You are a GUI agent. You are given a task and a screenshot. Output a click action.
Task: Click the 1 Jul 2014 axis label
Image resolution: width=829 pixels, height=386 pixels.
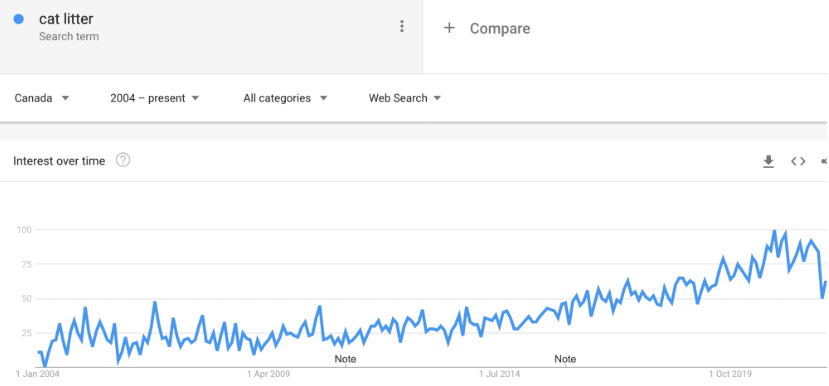500,374
